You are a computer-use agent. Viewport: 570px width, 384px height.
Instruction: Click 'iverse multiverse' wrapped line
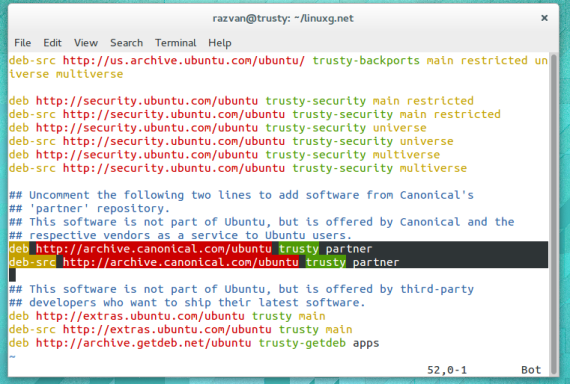(66, 74)
